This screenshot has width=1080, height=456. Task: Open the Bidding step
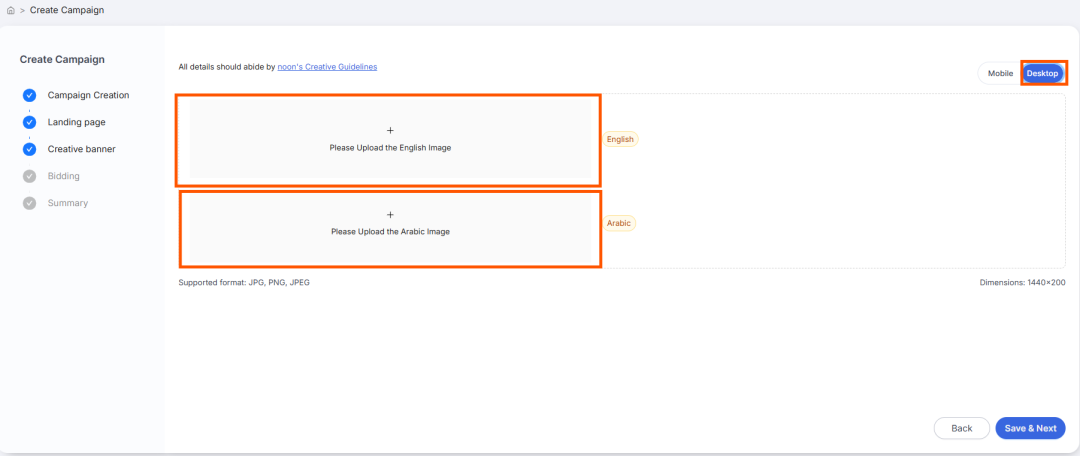pyautogui.click(x=64, y=176)
